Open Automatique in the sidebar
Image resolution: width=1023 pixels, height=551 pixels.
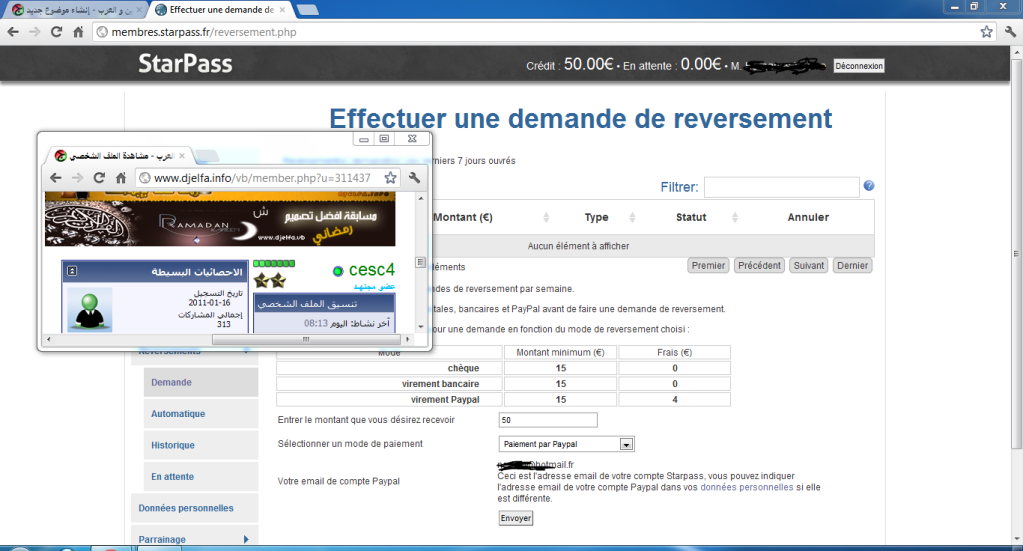[x=201, y=413]
